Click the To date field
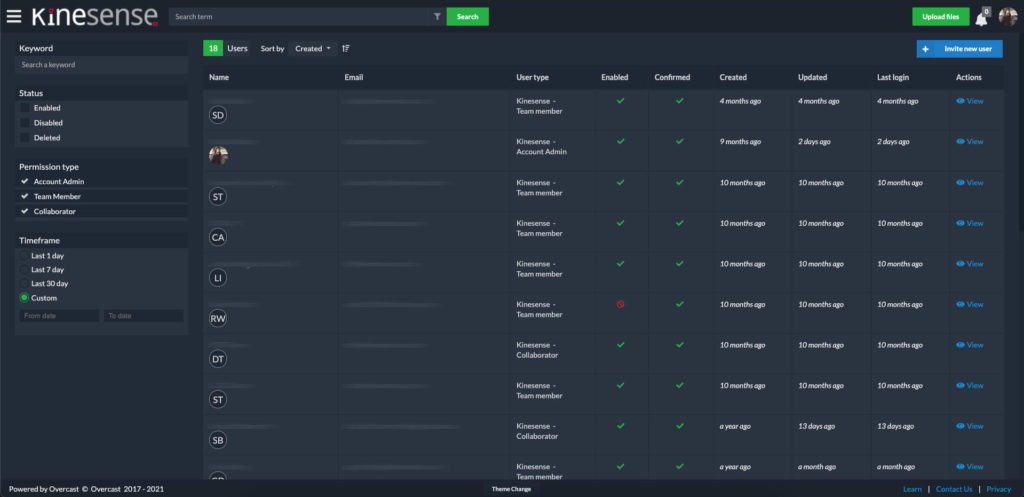Image resolution: width=1024 pixels, height=497 pixels. point(143,315)
